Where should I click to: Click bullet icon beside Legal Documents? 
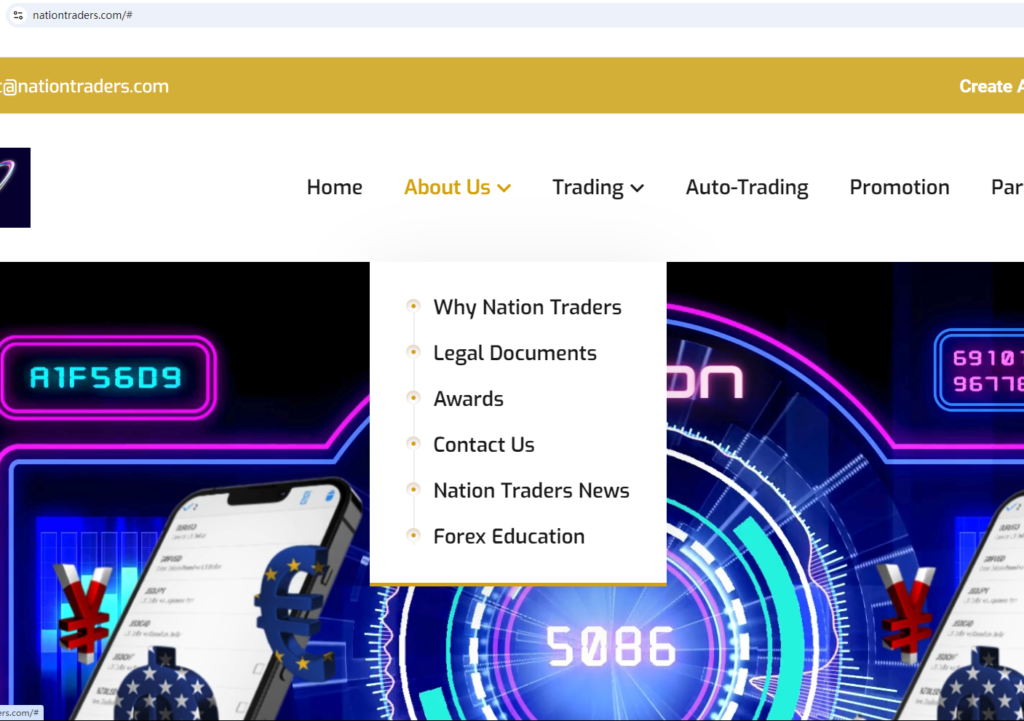(x=413, y=351)
